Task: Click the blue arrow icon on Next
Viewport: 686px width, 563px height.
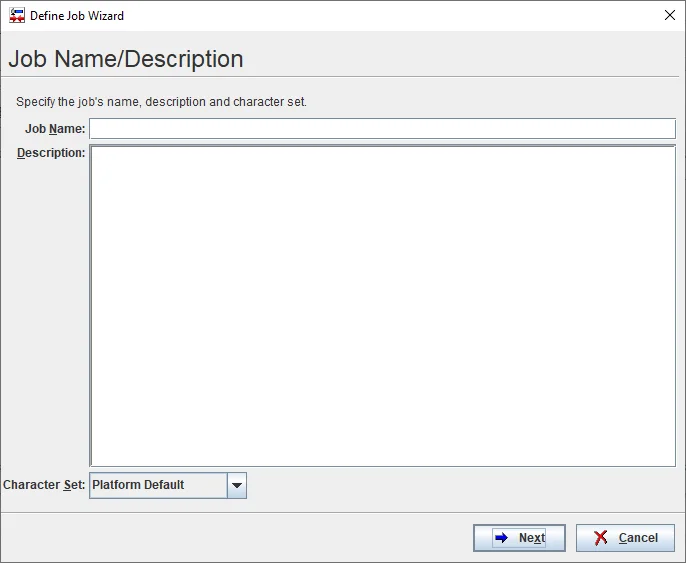Action: [x=502, y=538]
